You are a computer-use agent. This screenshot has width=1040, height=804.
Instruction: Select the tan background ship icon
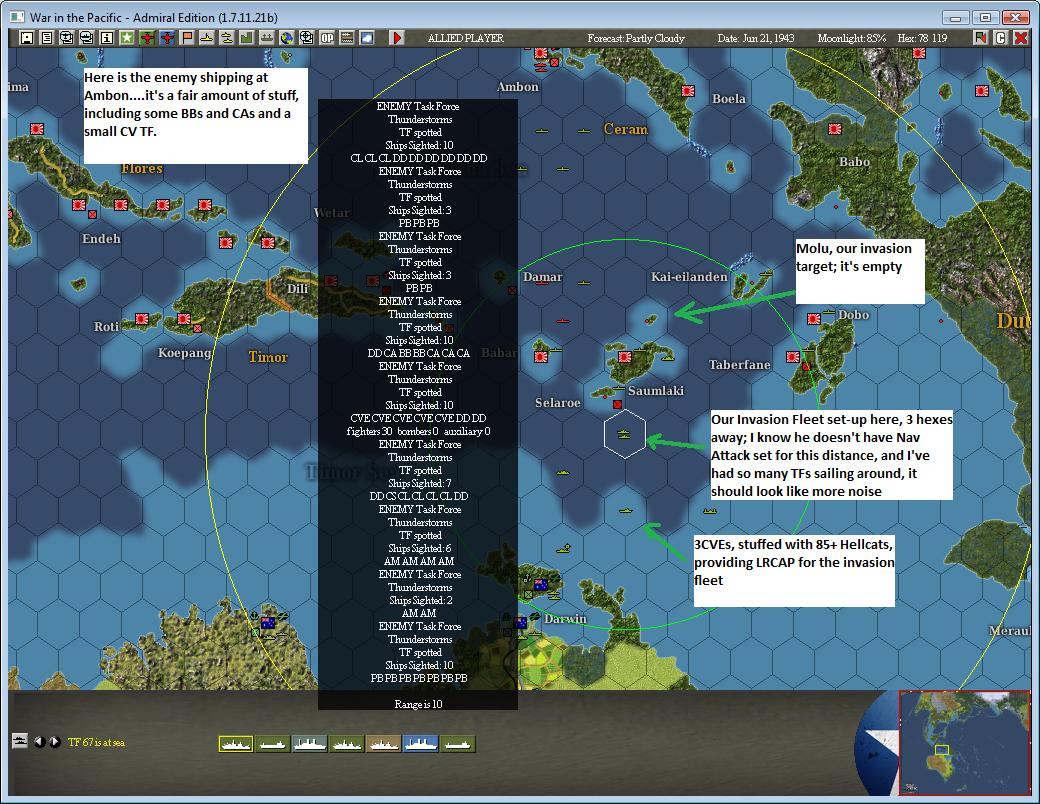[x=383, y=744]
